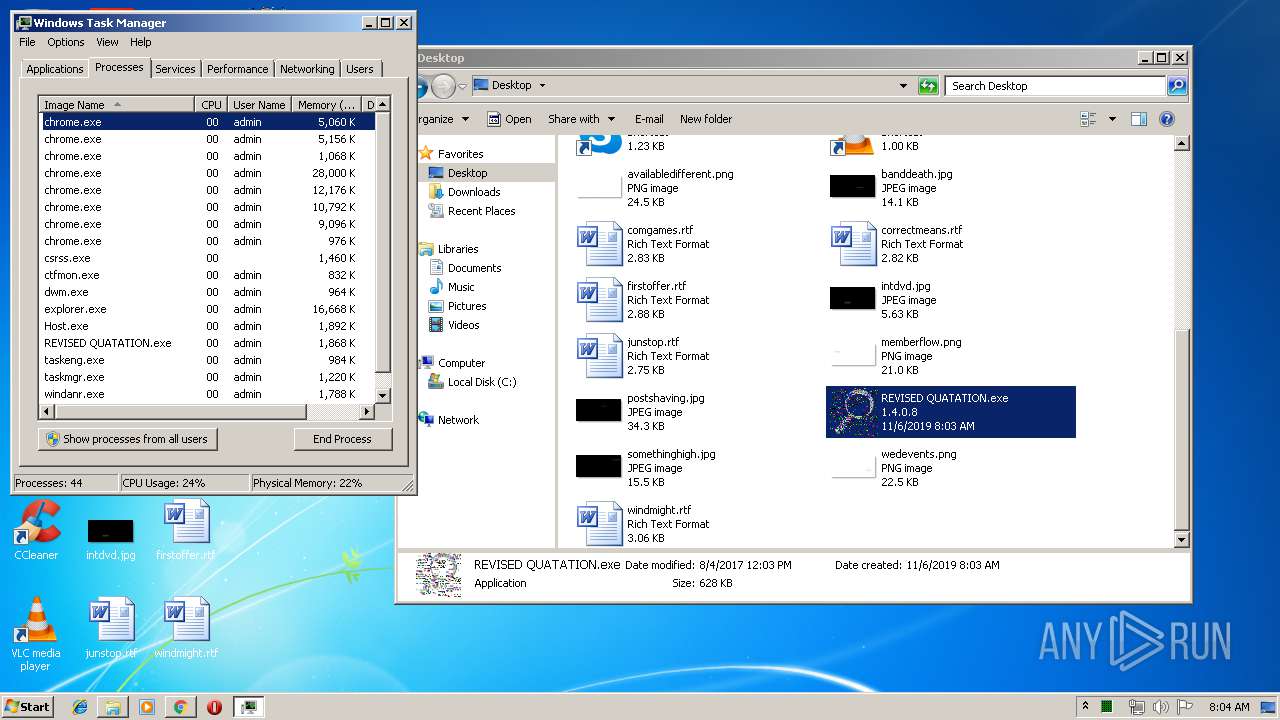Image resolution: width=1280 pixels, height=720 pixels.
Task: Select REVISED QUATATION.exe in Explorer file list
Action: point(950,412)
